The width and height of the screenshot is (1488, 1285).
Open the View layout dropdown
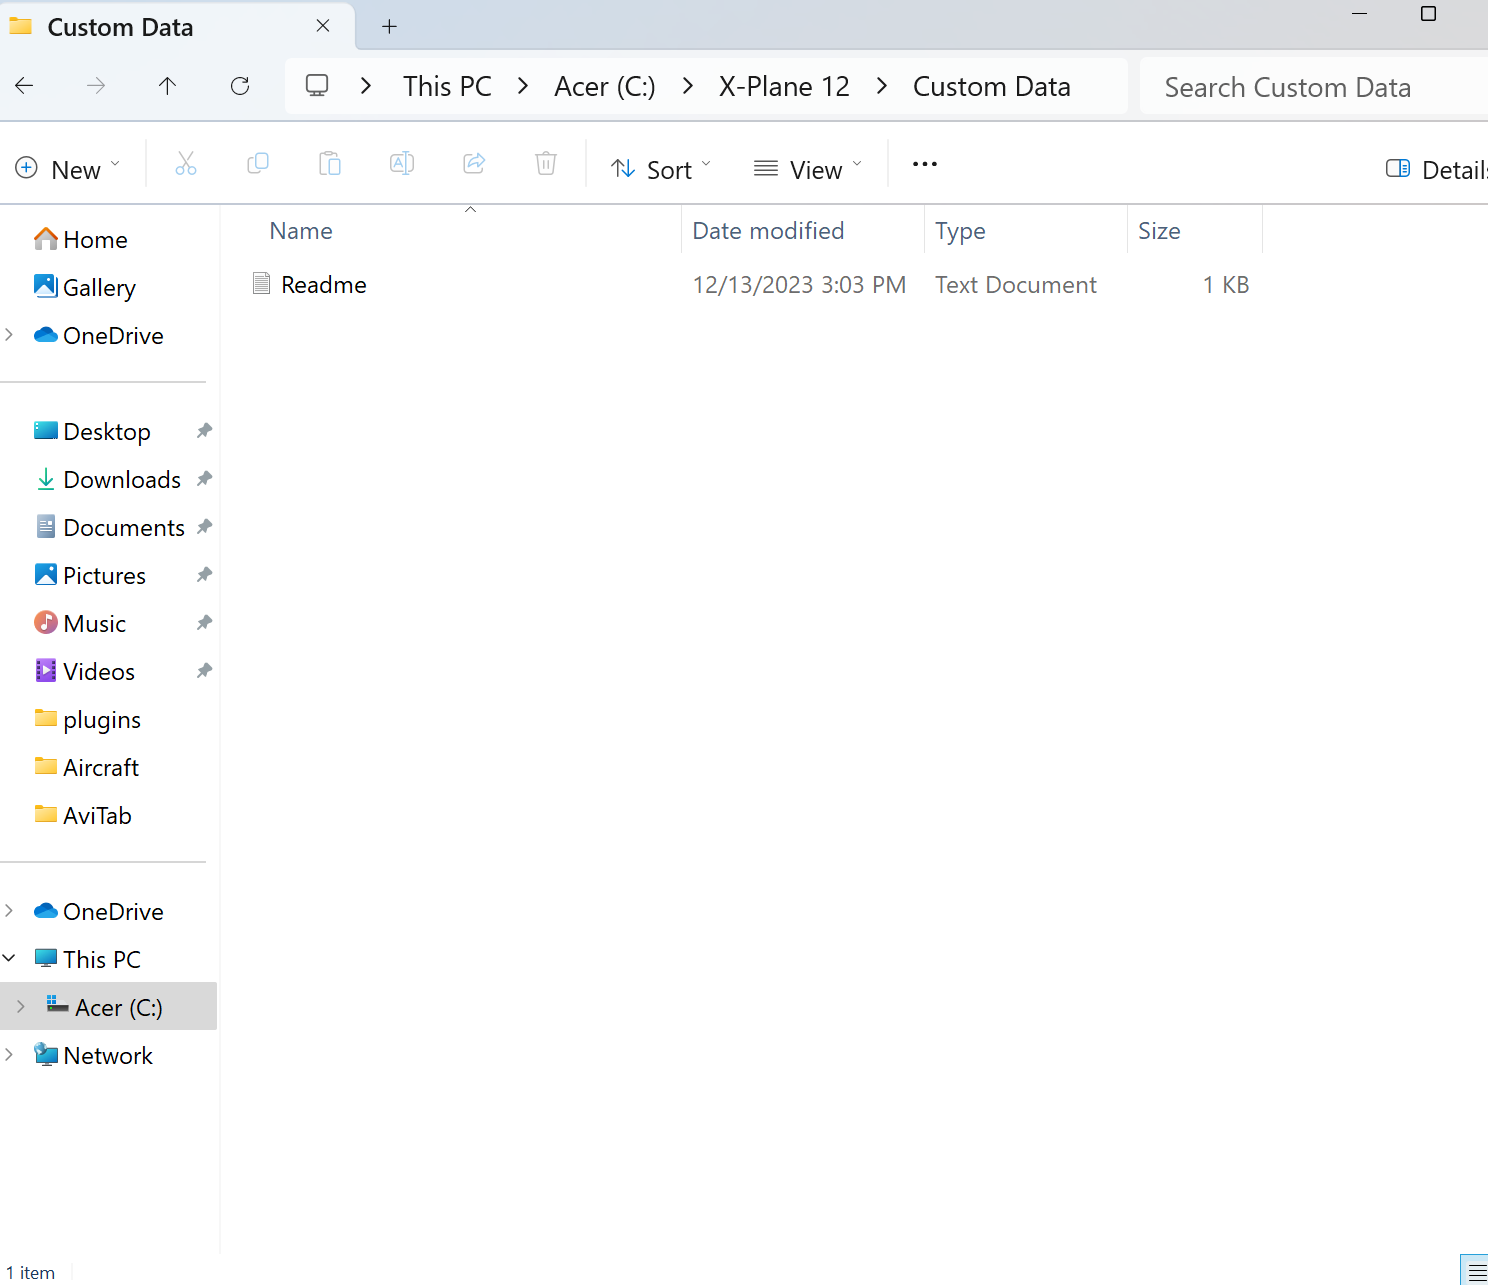[x=808, y=169]
